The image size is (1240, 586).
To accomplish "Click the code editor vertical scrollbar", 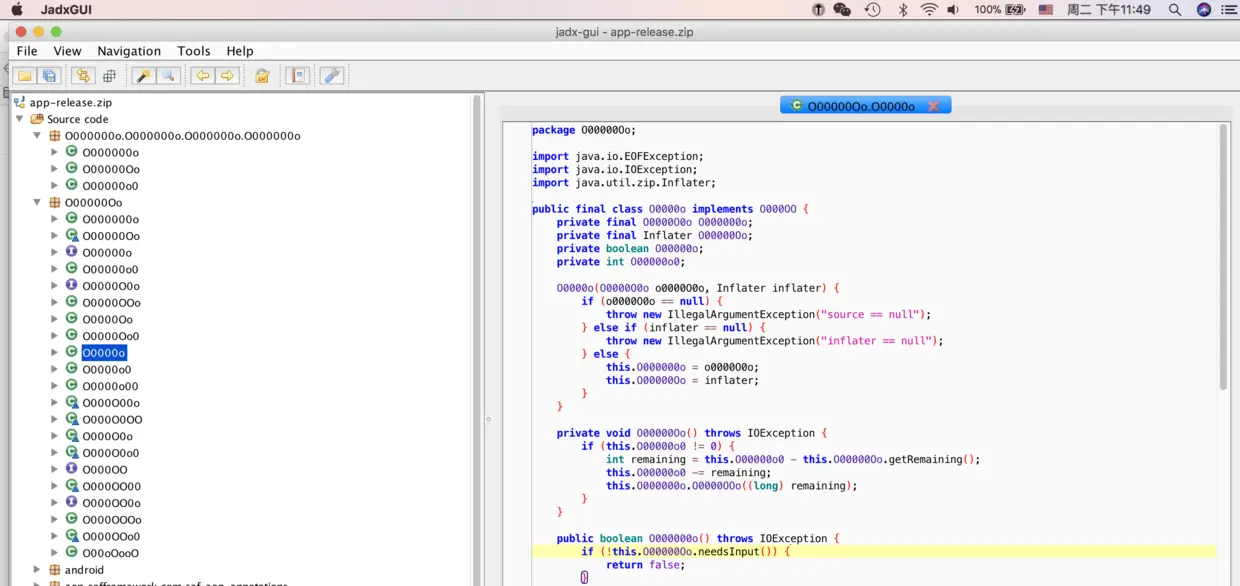I will (1224, 256).
